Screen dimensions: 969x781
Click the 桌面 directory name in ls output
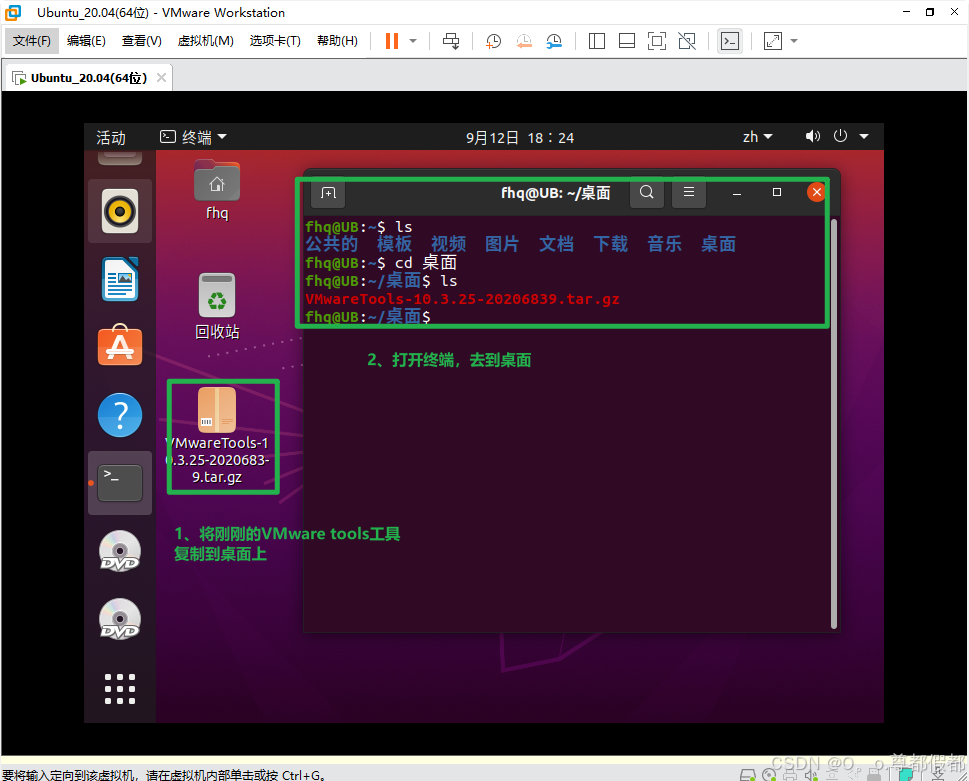tap(718, 244)
